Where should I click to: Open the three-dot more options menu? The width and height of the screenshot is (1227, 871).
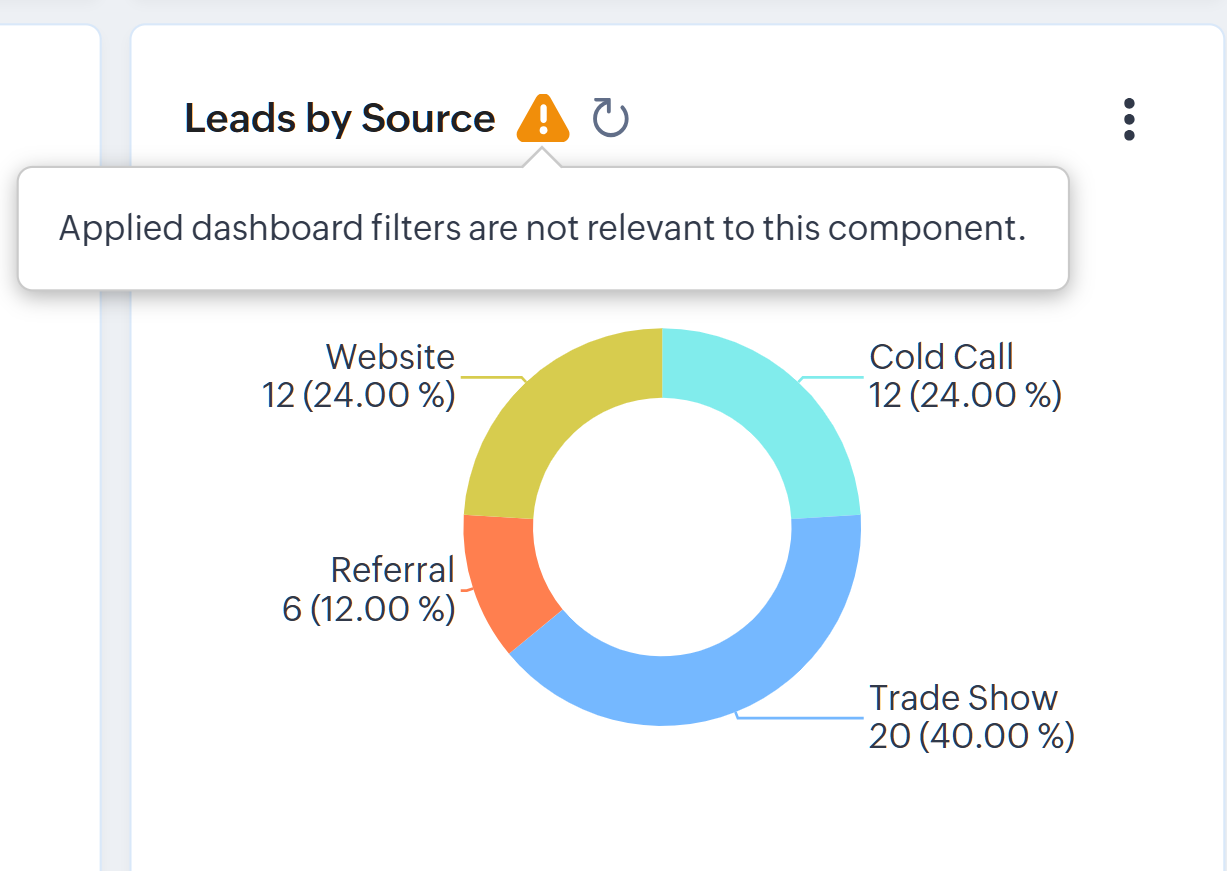(x=1129, y=120)
